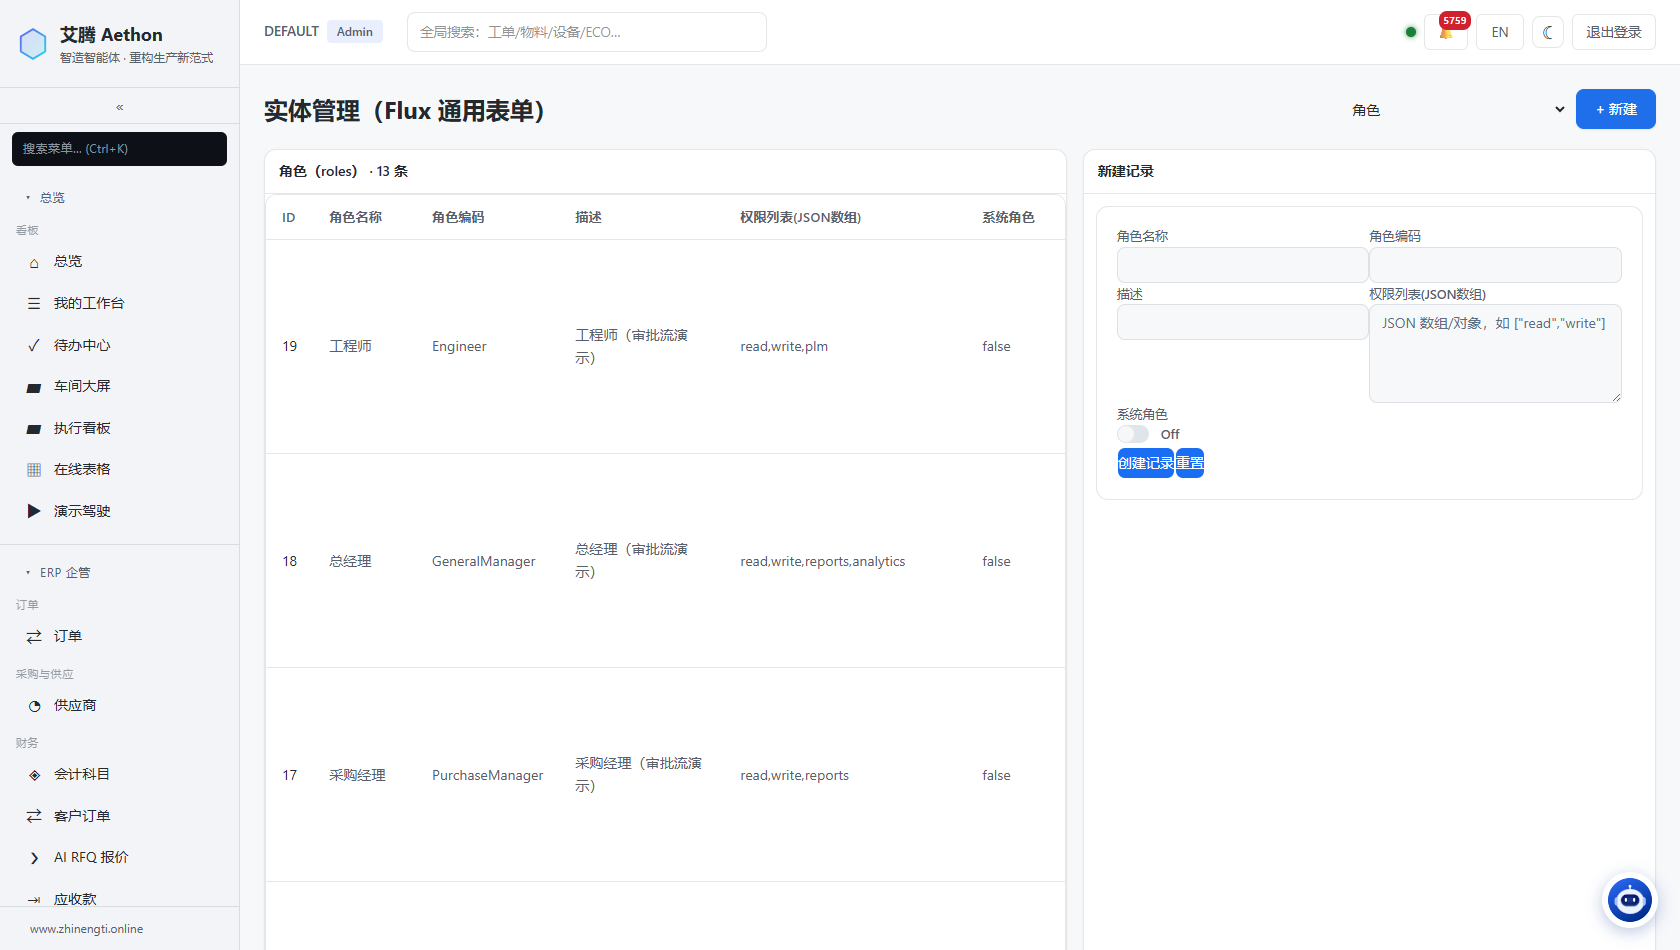Open the 角色 entity dropdown

click(1456, 110)
